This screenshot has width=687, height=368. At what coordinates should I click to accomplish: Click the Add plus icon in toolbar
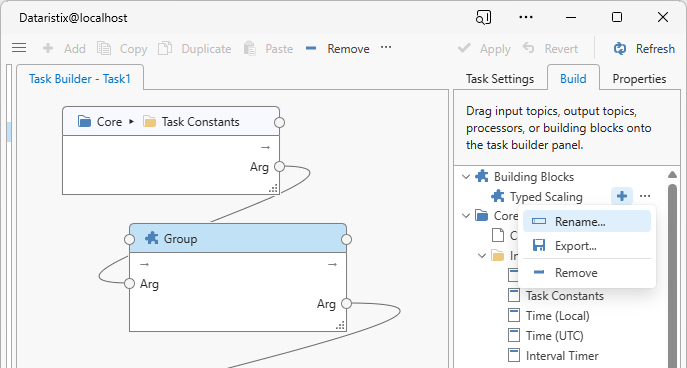(x=48, y=48)
